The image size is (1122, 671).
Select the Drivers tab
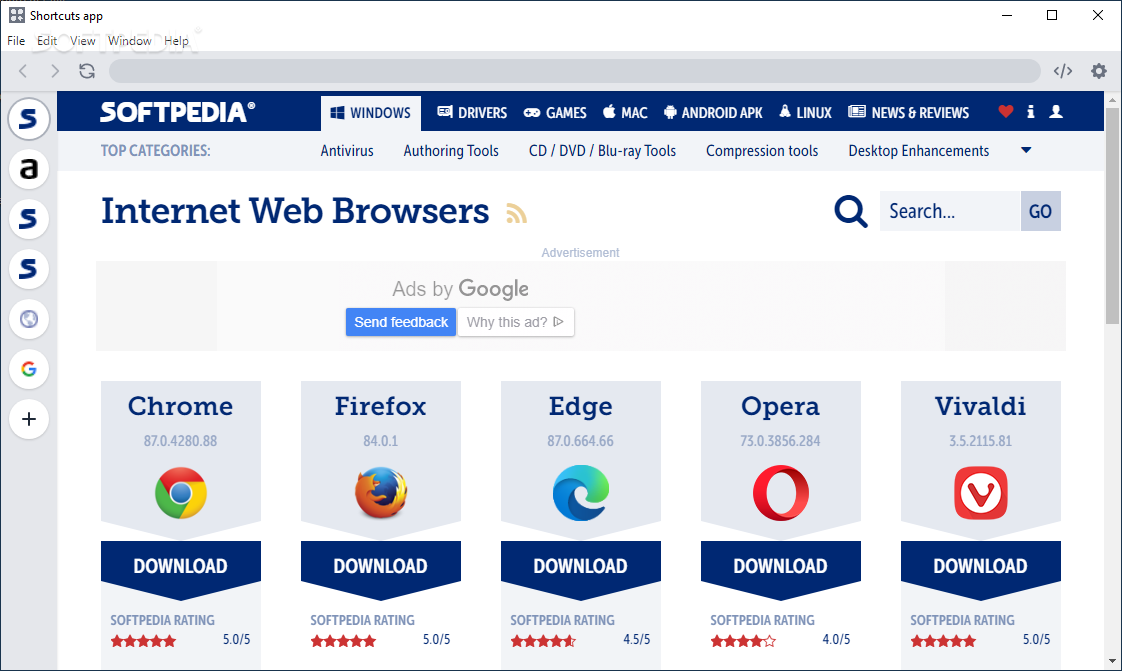pyautogui.click(x=472, y=113)
